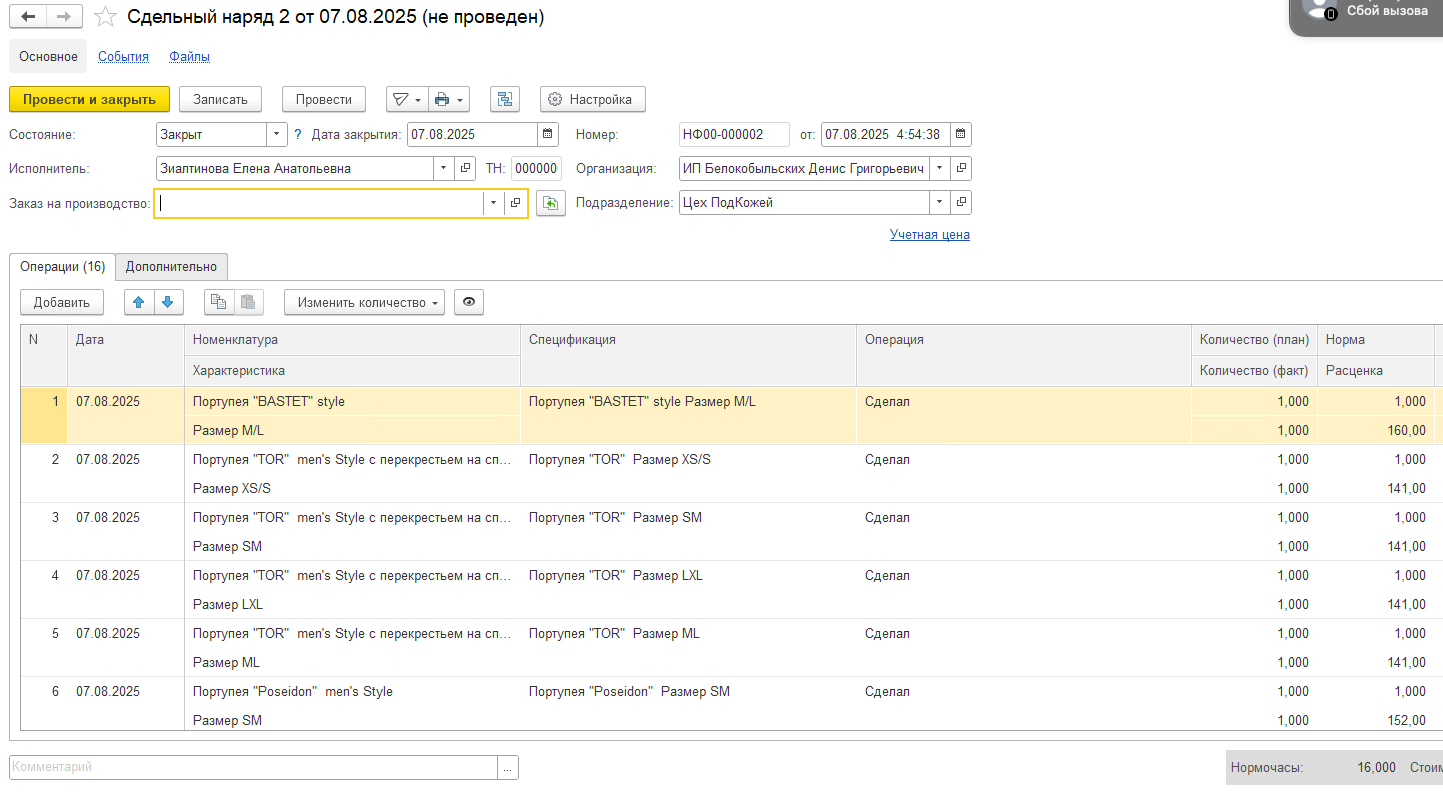Open comment editor with ellipsis button
The width and height of the screenshot is (1443, 800).
[x=508, y=767]
